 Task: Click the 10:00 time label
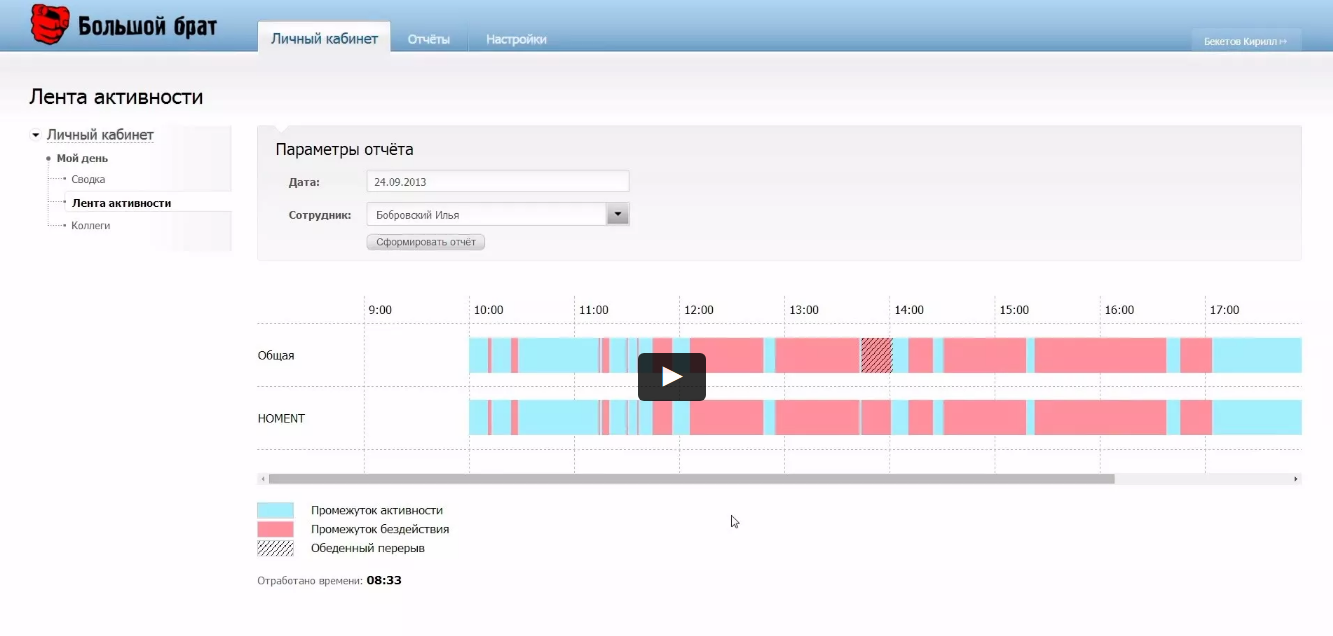[488, 310]
